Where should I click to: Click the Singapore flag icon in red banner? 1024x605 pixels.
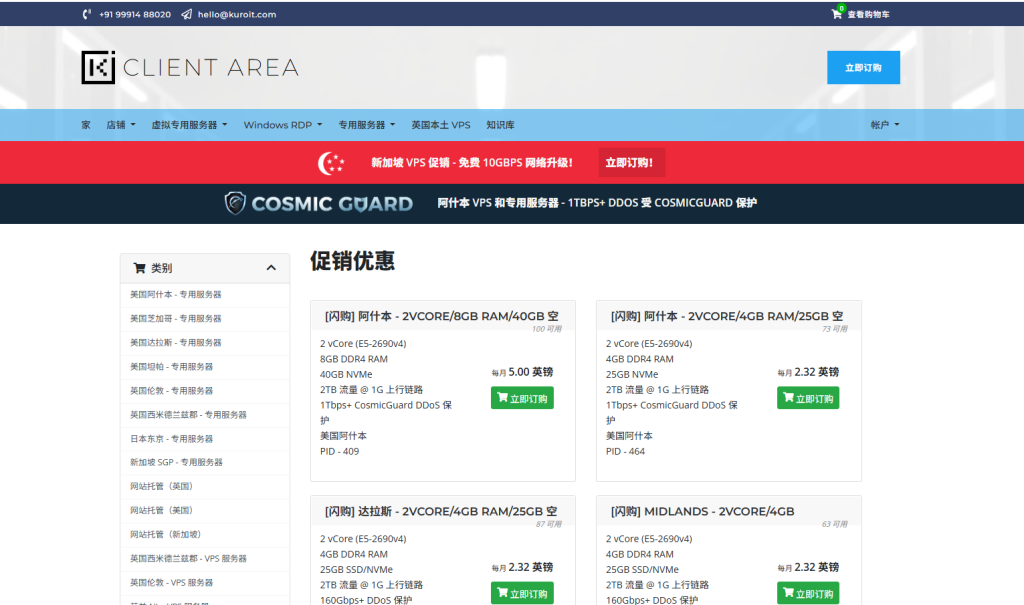tap(331, 163)
